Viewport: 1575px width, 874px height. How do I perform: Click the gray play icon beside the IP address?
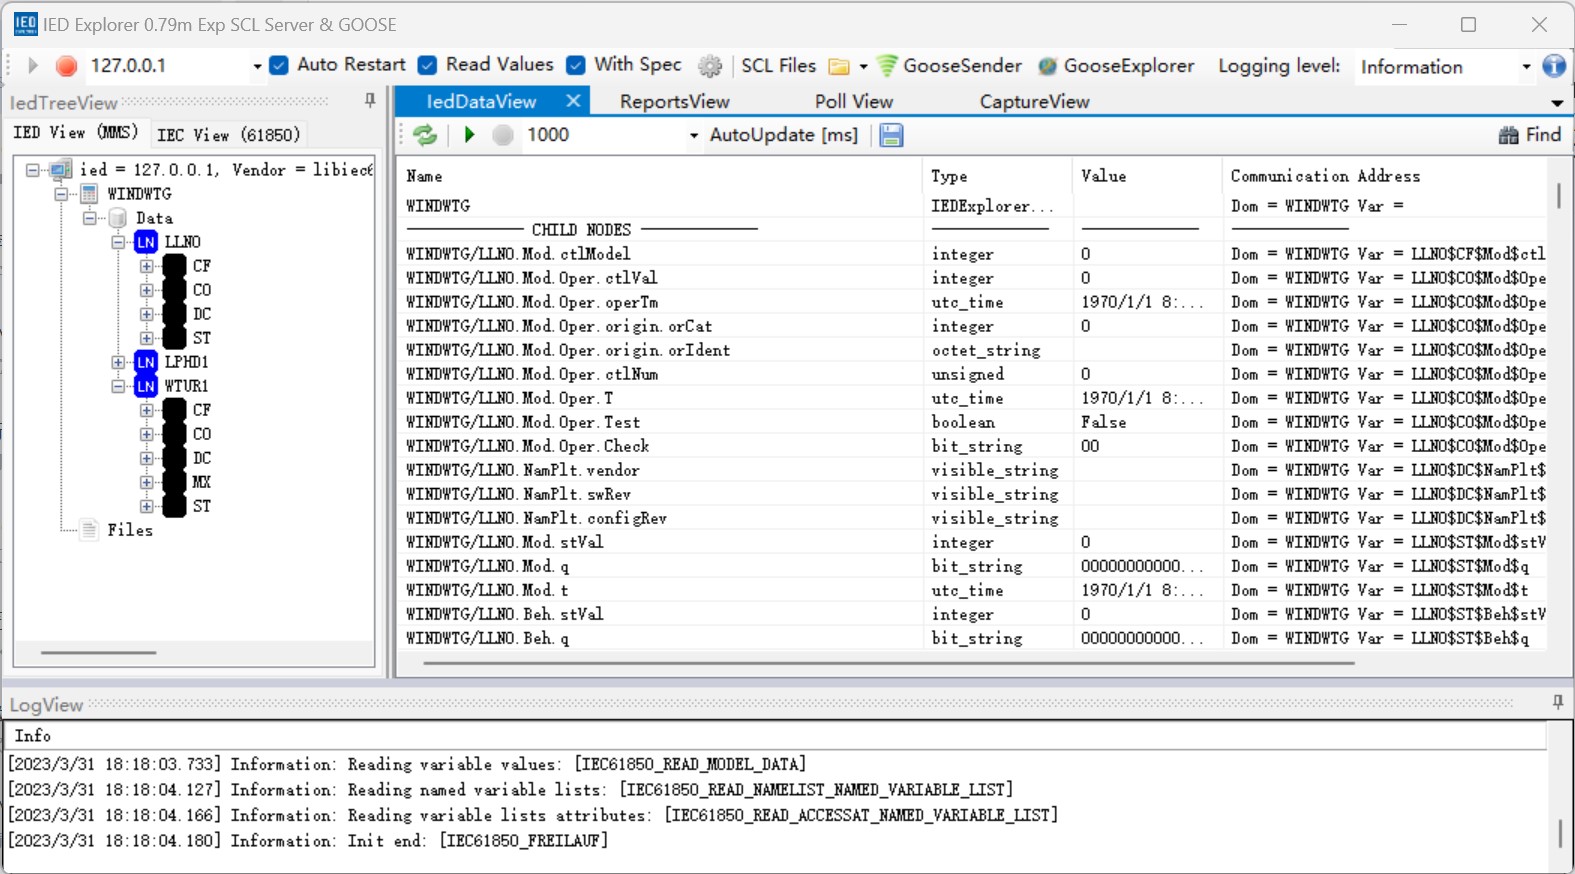[x=32, y=66]
